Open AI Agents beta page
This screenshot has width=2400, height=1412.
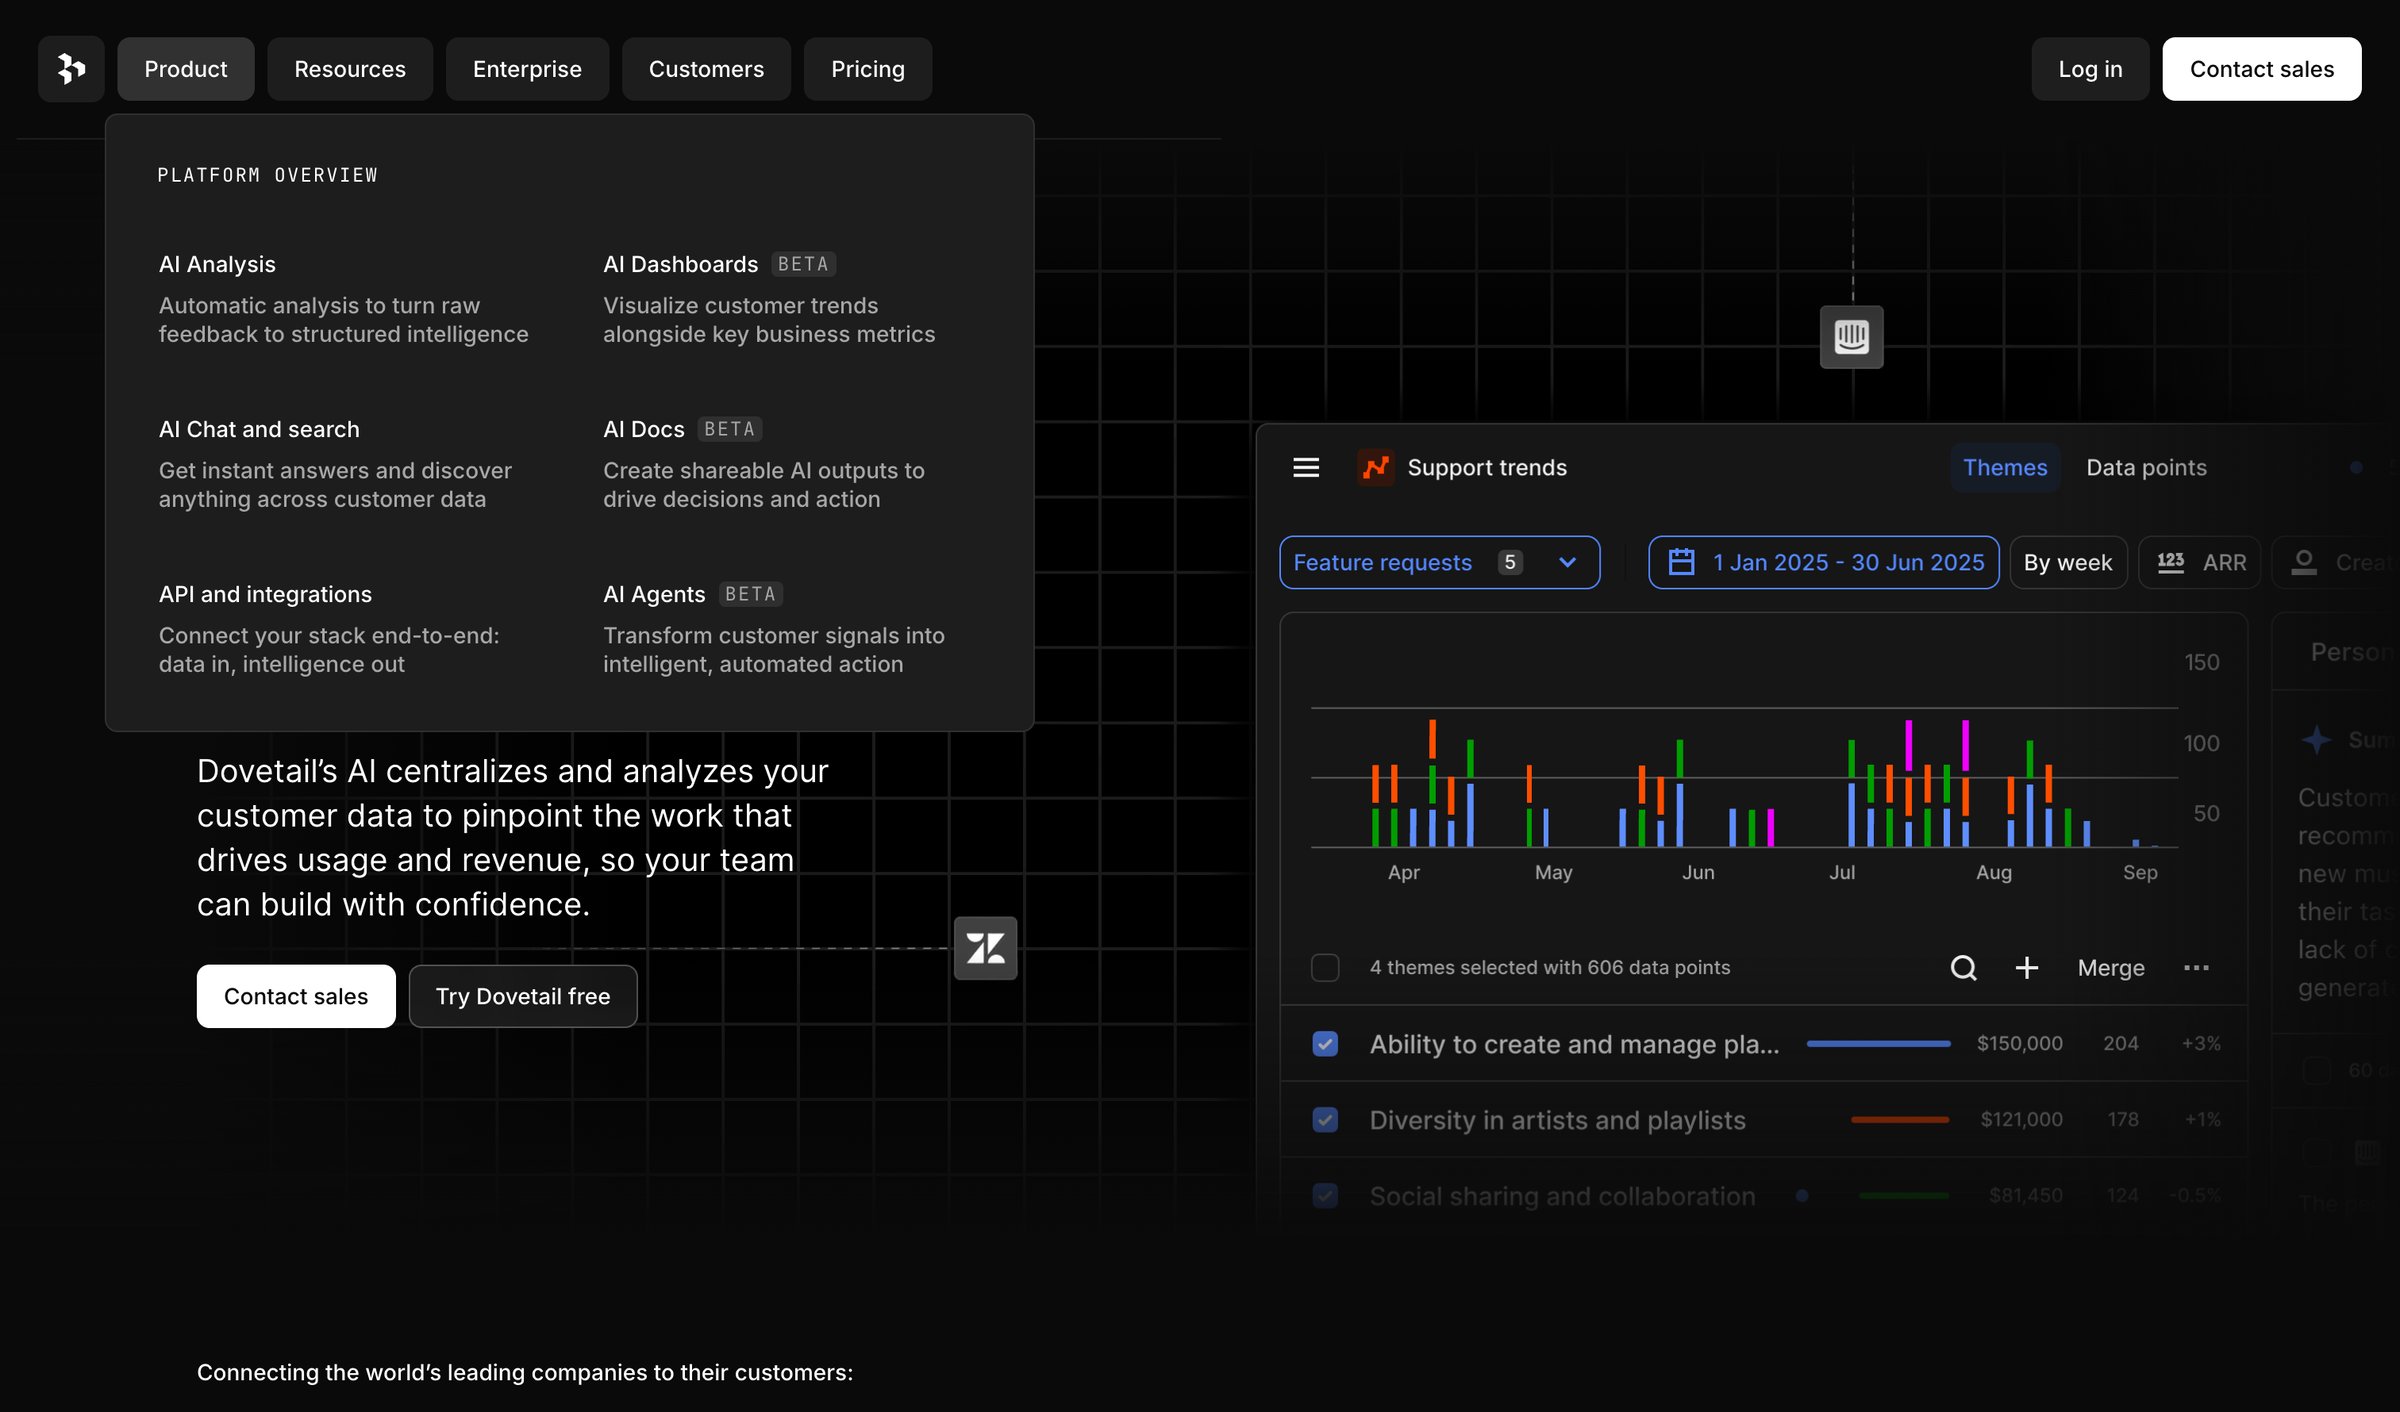pyautogui.click(x=774, y=629)
